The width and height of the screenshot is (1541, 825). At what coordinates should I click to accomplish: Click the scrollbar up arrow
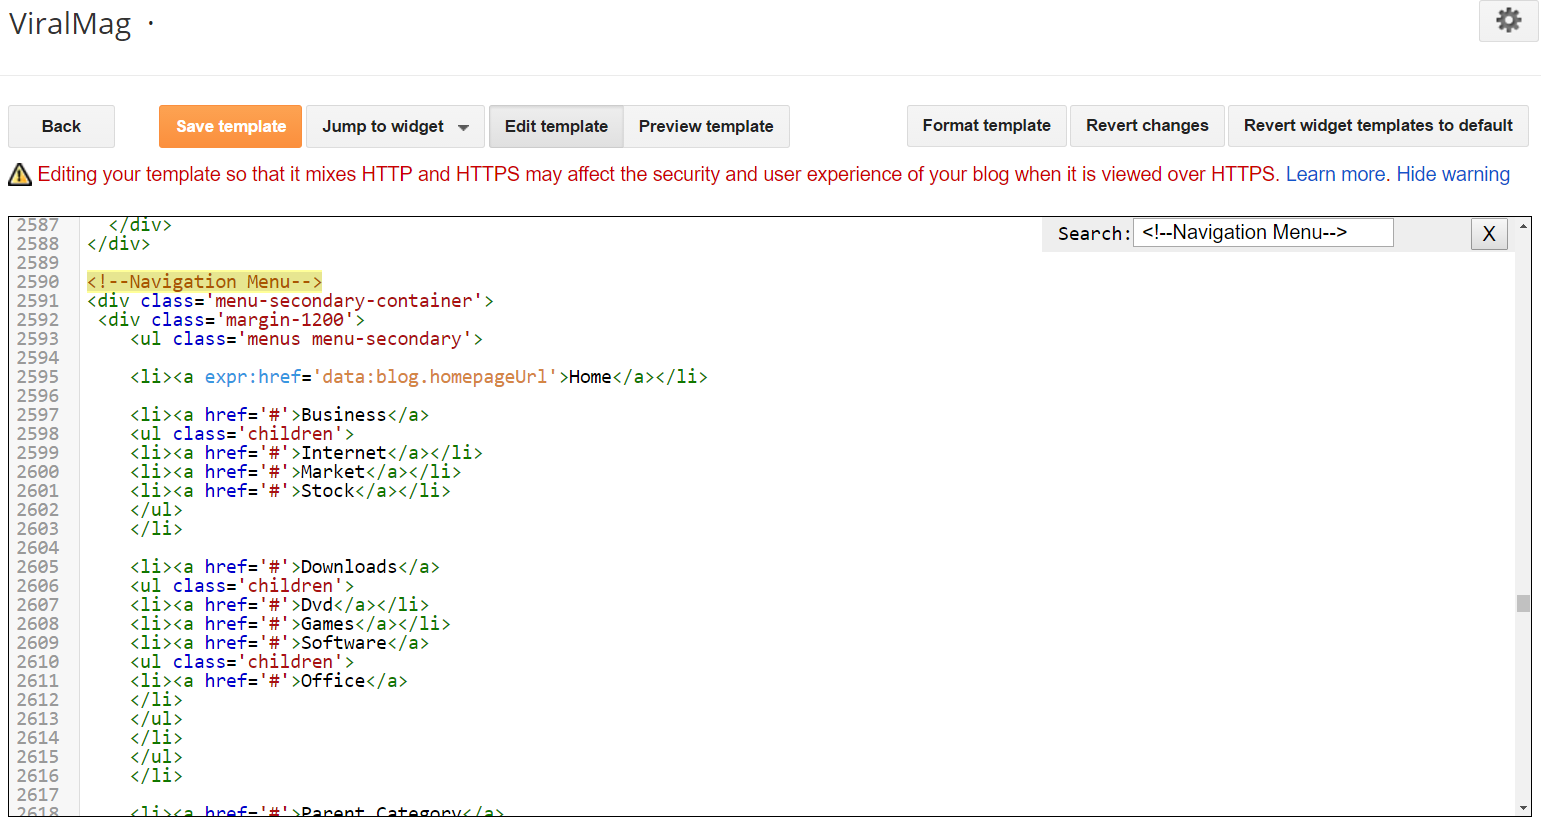point(1523,227)
